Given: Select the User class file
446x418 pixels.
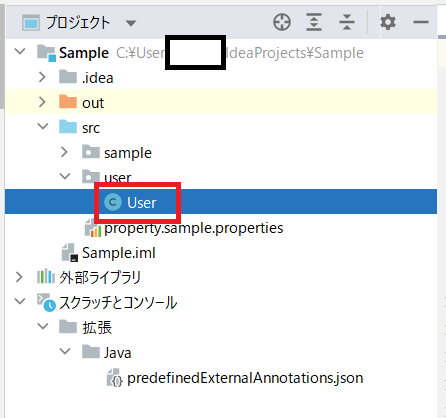Looking at the screenshot, I should (142, 202).
